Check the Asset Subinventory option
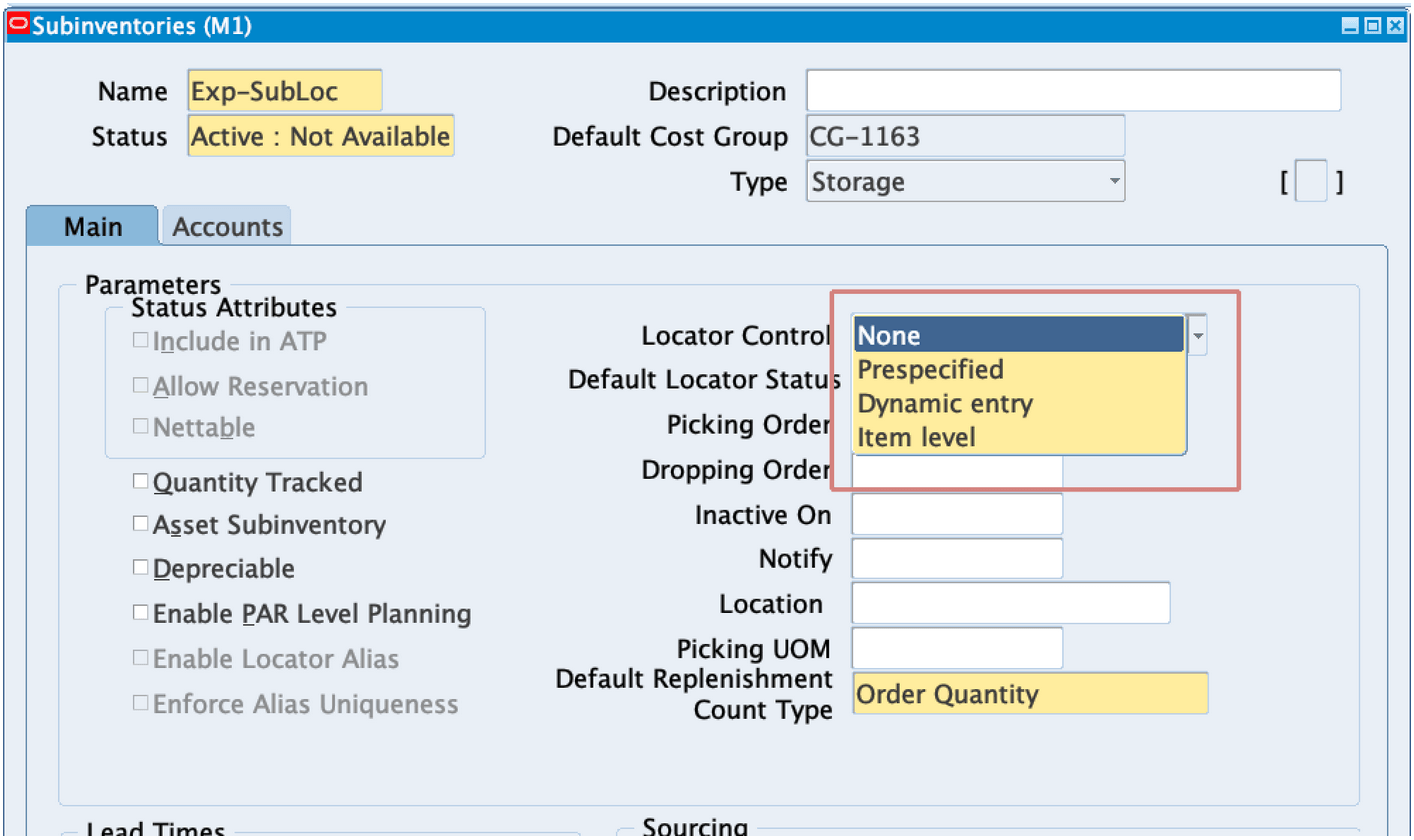1414x840 pixels. pos(140,522)
